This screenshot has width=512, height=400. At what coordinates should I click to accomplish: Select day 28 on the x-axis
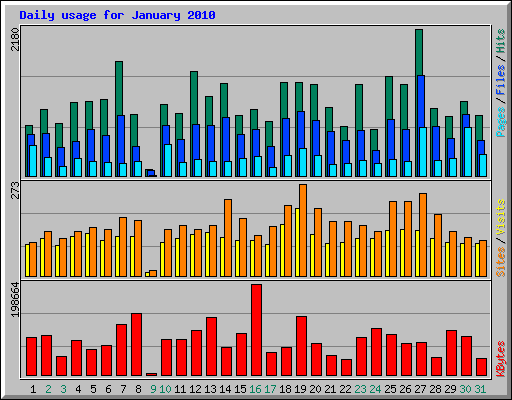pos(435,389)
